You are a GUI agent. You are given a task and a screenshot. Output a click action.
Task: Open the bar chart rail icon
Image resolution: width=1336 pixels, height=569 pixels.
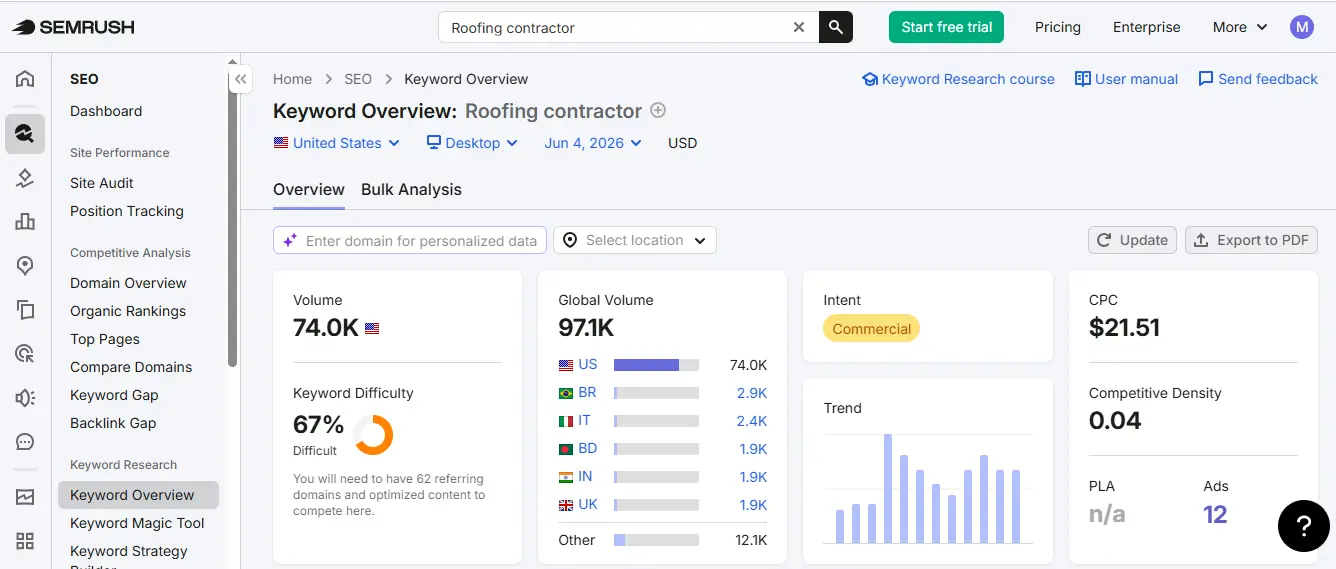point(25,222)
